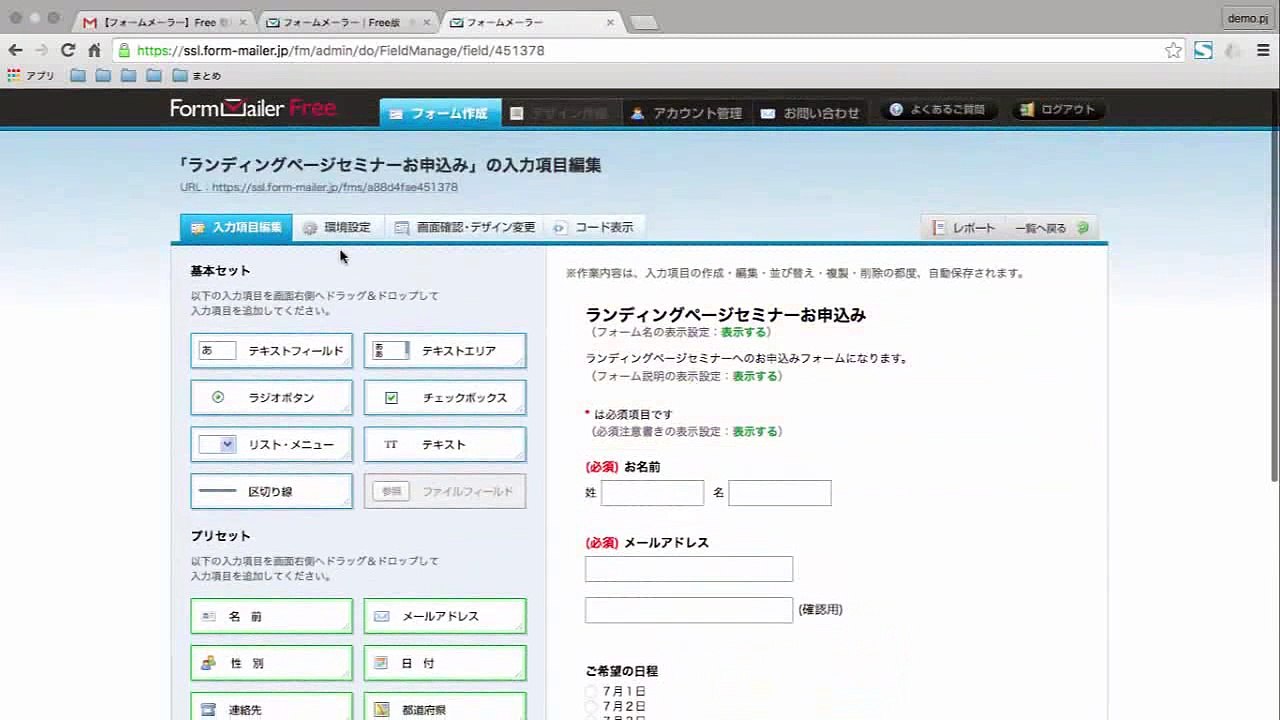This screenshot has width=1280, height=720.
Task: Click the blue S extension icon
Action: click(x=1203, y=50)
